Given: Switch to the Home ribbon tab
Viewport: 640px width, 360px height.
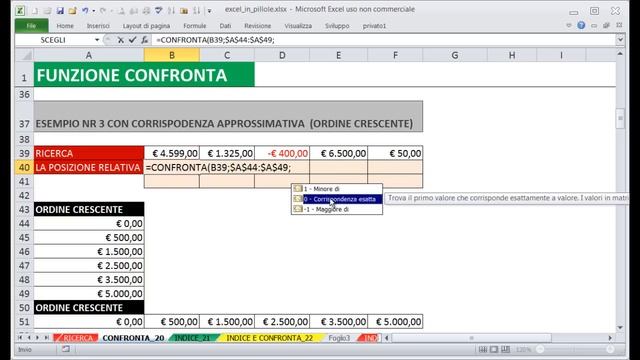Looking at the screenshot, I should point(65,26).
